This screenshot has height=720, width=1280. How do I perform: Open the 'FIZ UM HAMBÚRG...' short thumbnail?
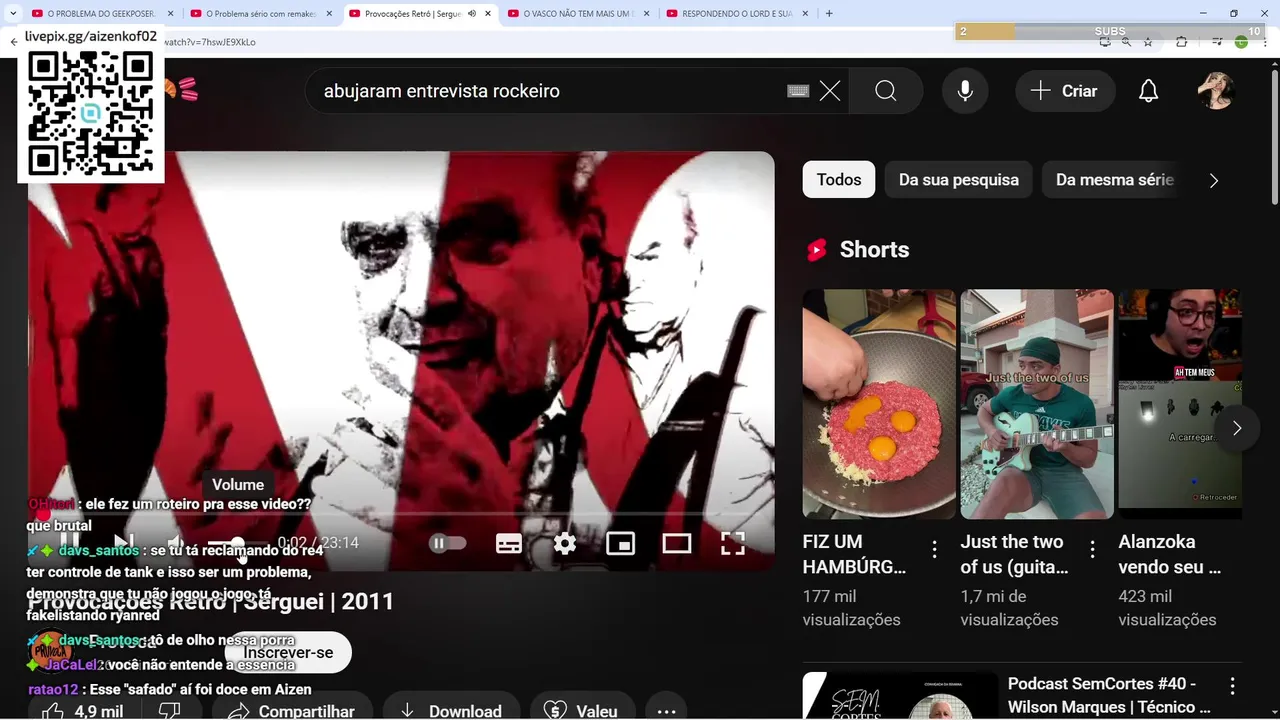point(879,404)
